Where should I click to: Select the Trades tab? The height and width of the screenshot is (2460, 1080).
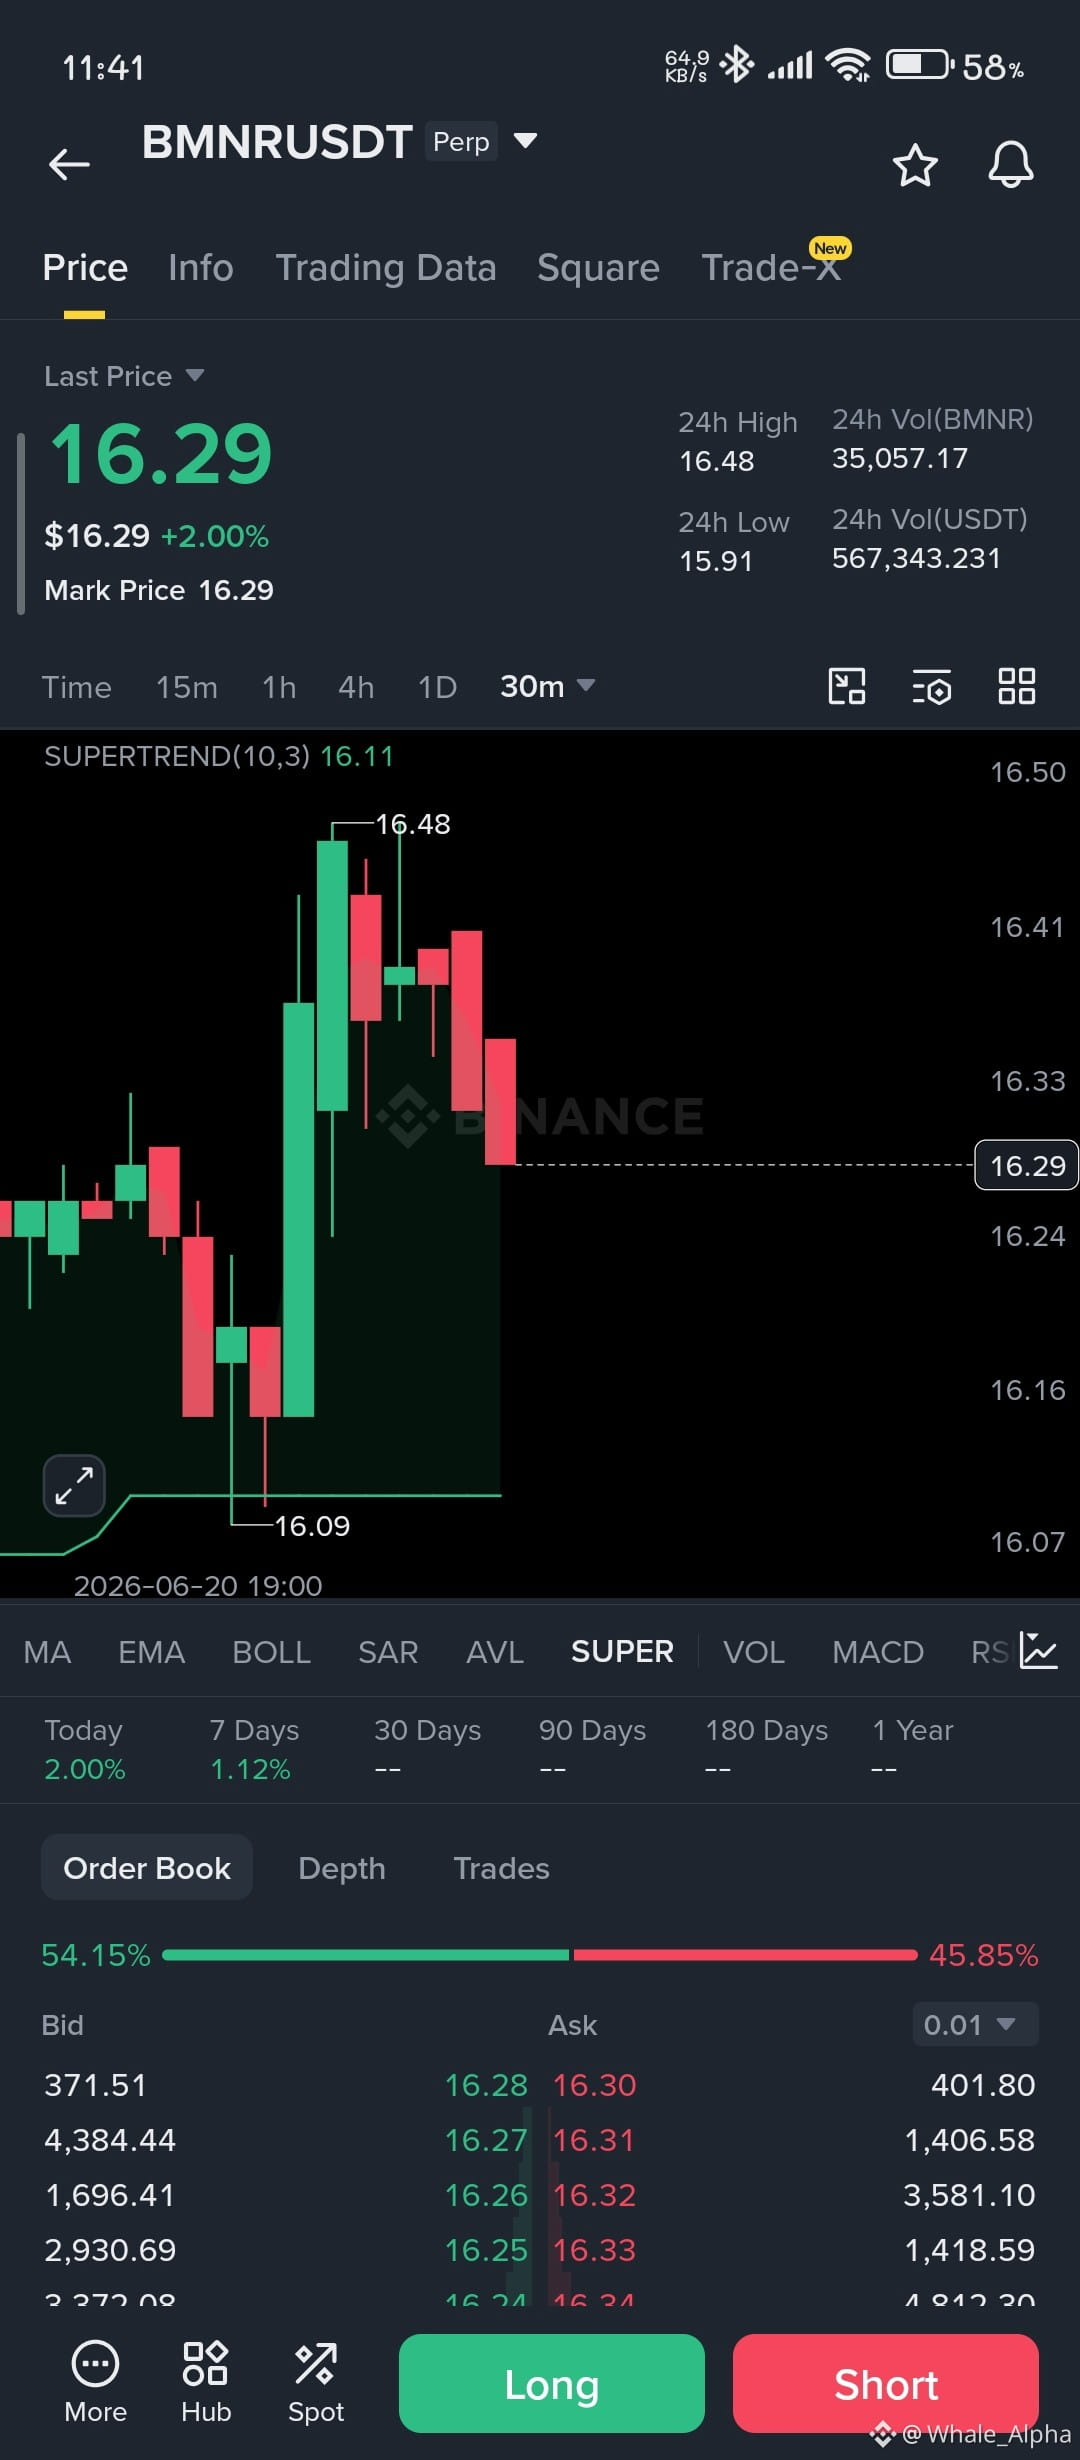coord(501,1868)
